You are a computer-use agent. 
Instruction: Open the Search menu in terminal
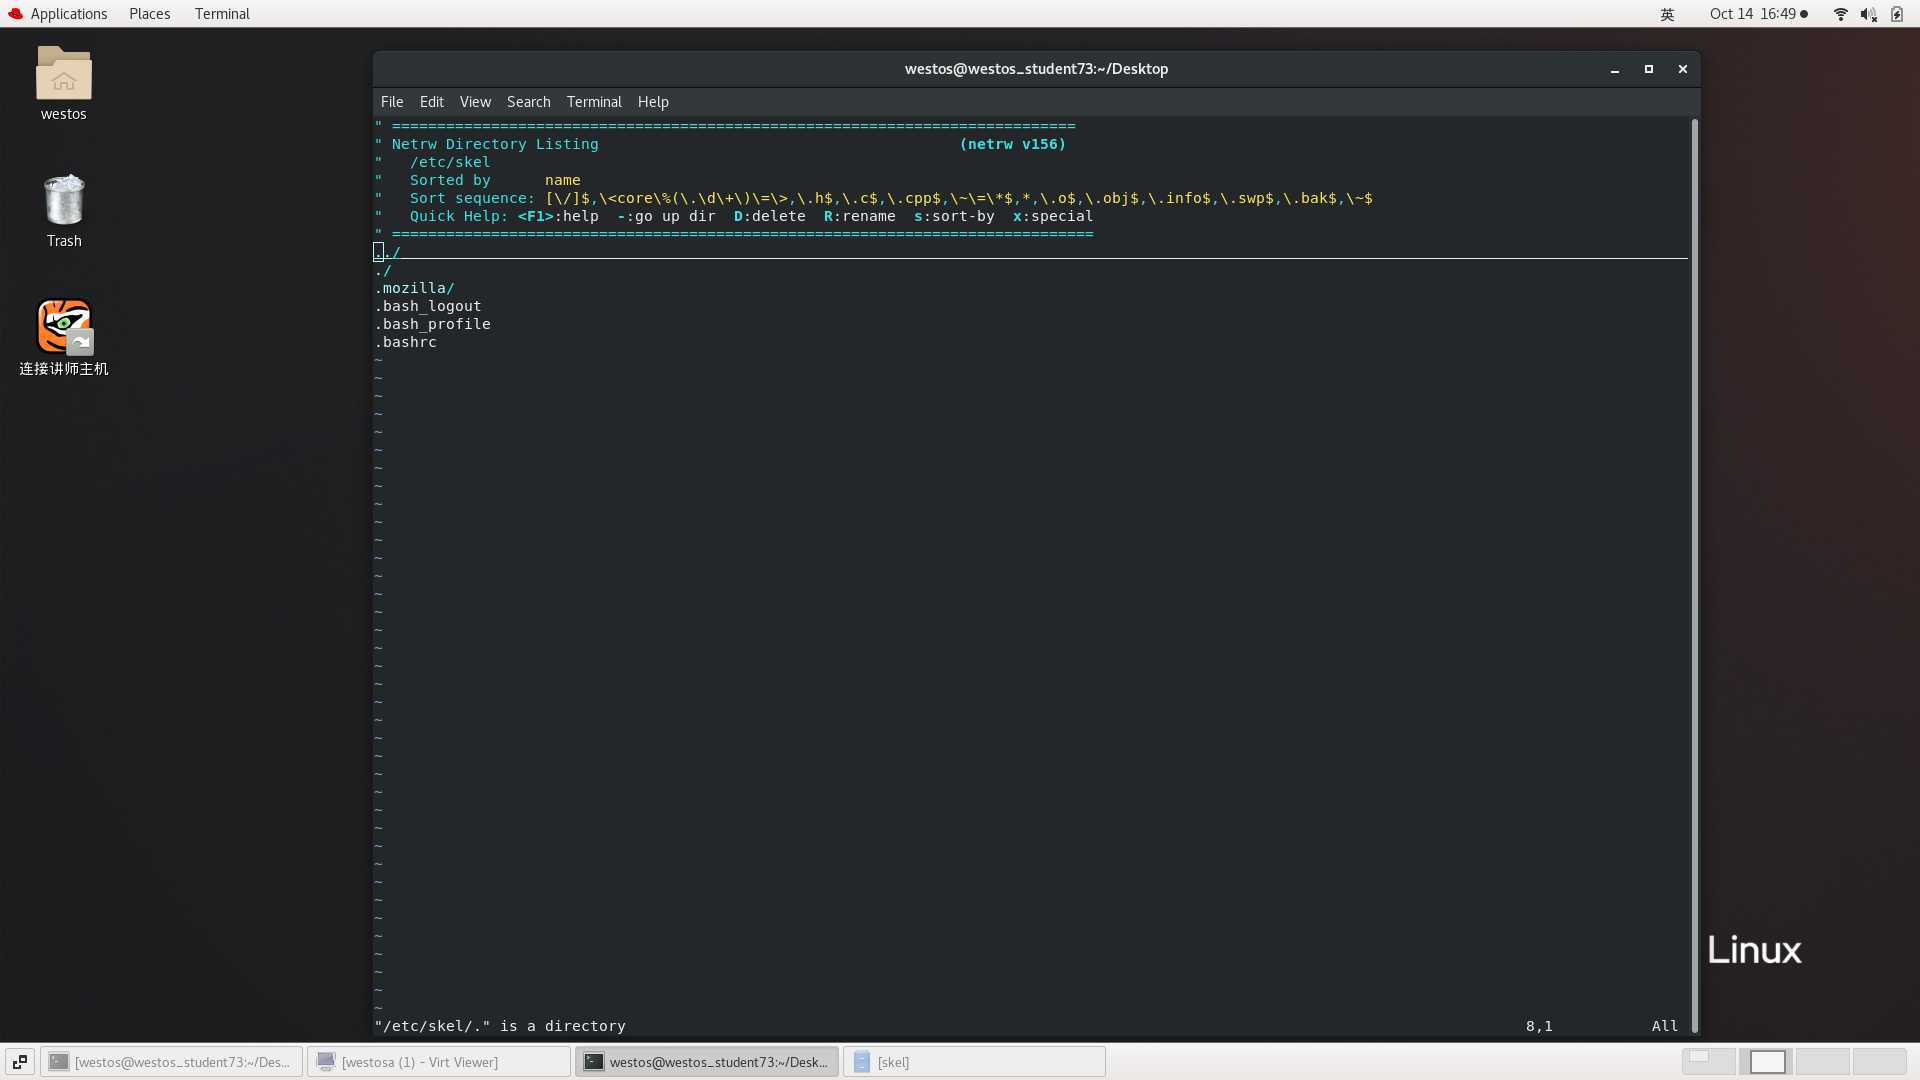[528, 102]
